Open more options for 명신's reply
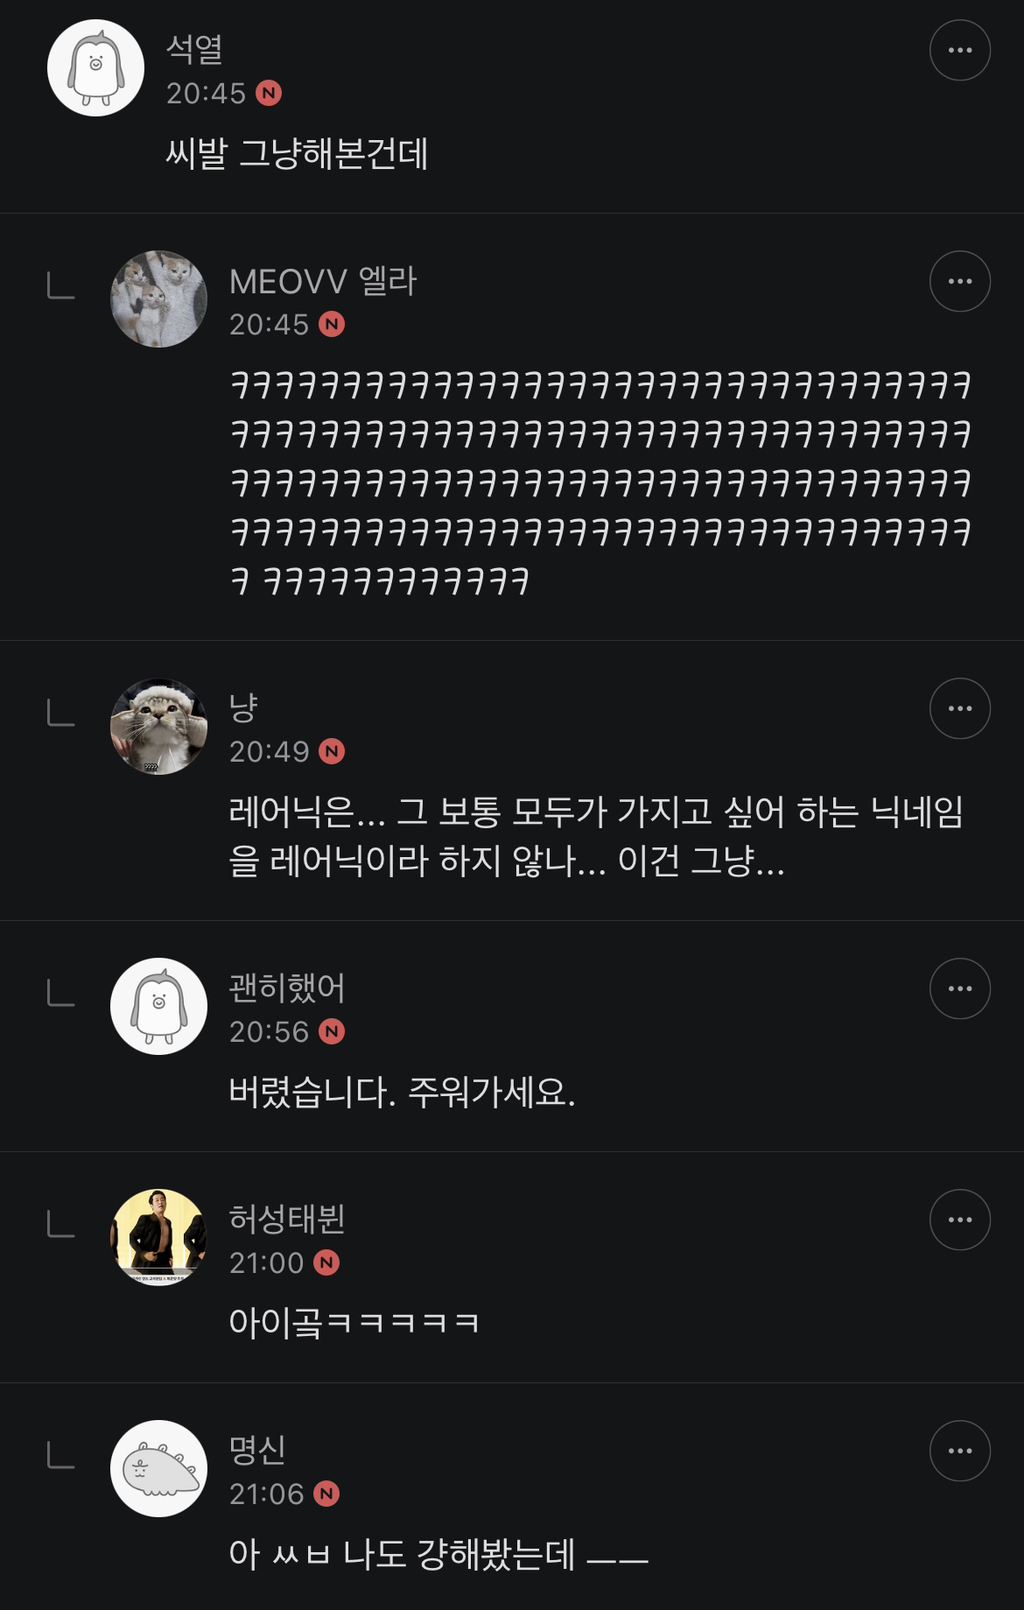Viewport: 1024px width, 1610px height. [959, 1450]
